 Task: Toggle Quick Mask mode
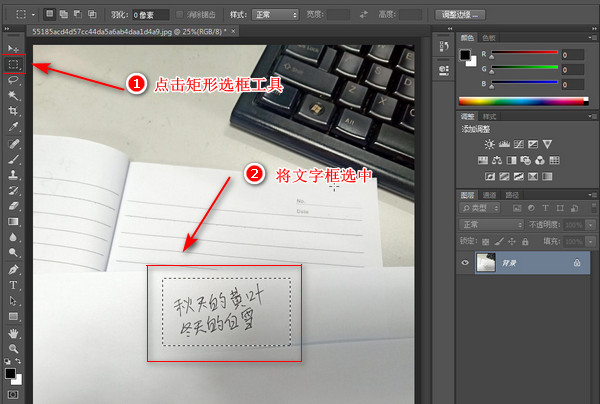click(13, 394)
